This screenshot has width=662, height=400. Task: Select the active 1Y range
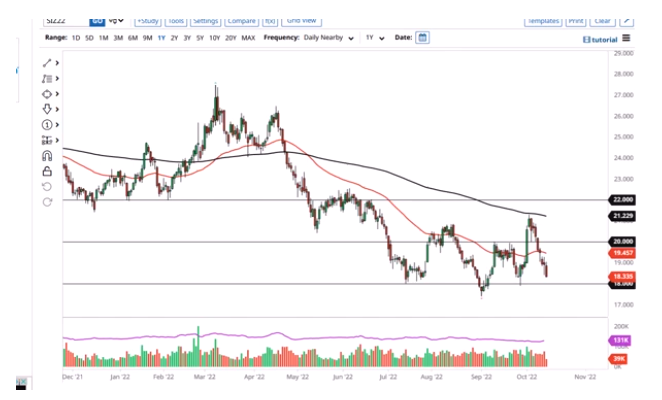coord(162,38)
